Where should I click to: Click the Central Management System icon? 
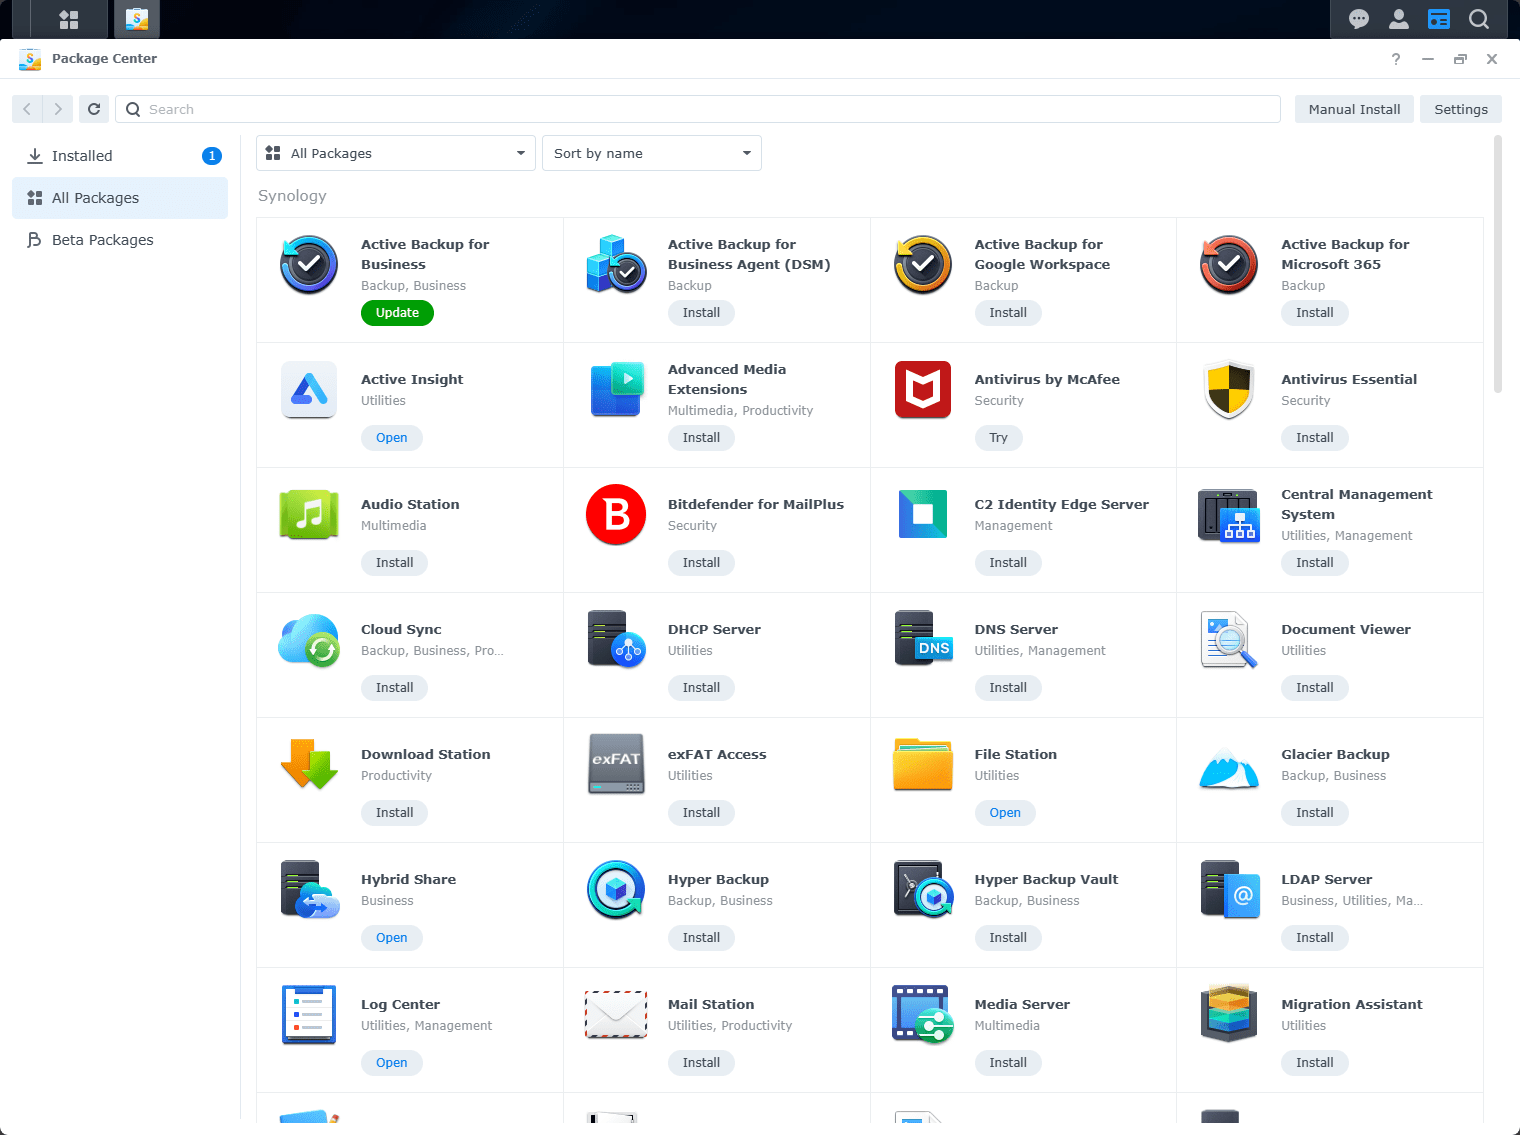[x=1229, y=515]
